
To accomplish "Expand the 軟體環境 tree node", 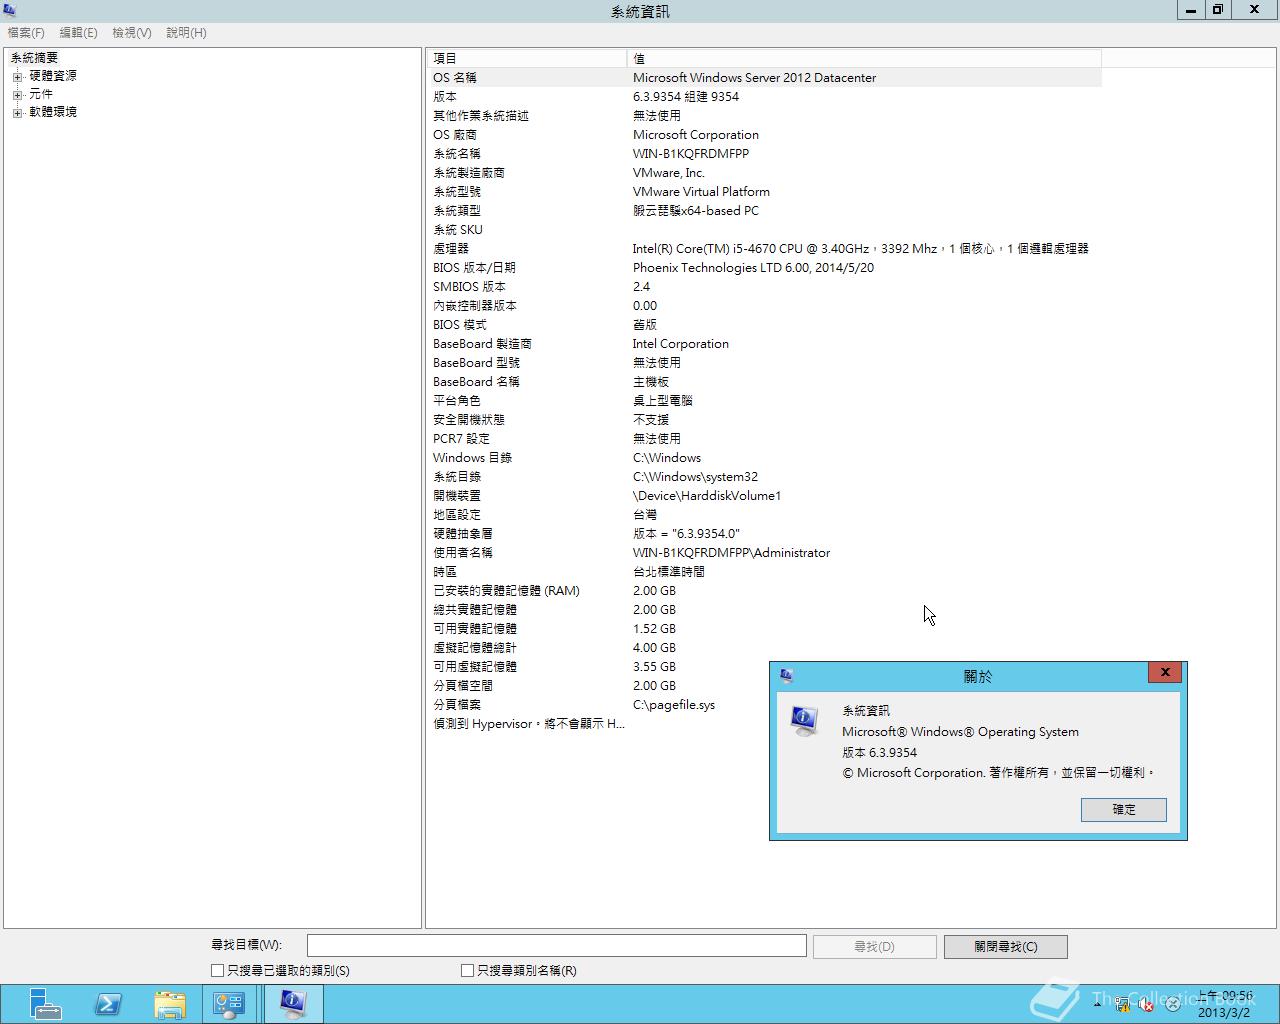I will point(17,112).
